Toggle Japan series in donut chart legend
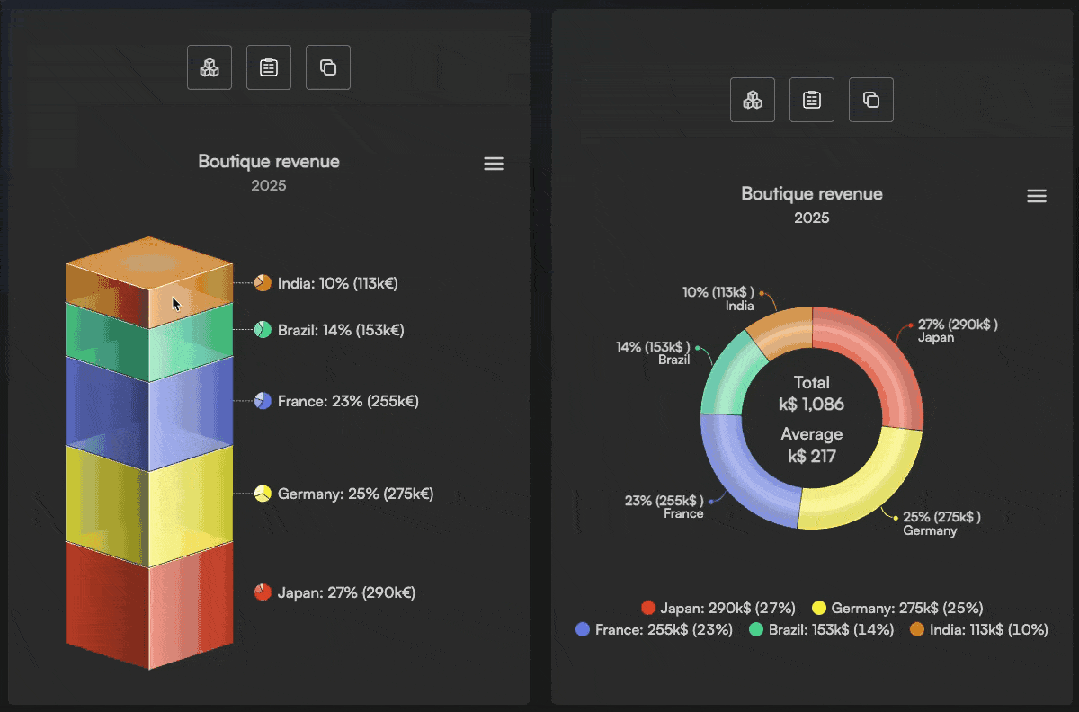Image resolution: width=1079 pixels, height=712 pixels. click(x=718, y=608)
